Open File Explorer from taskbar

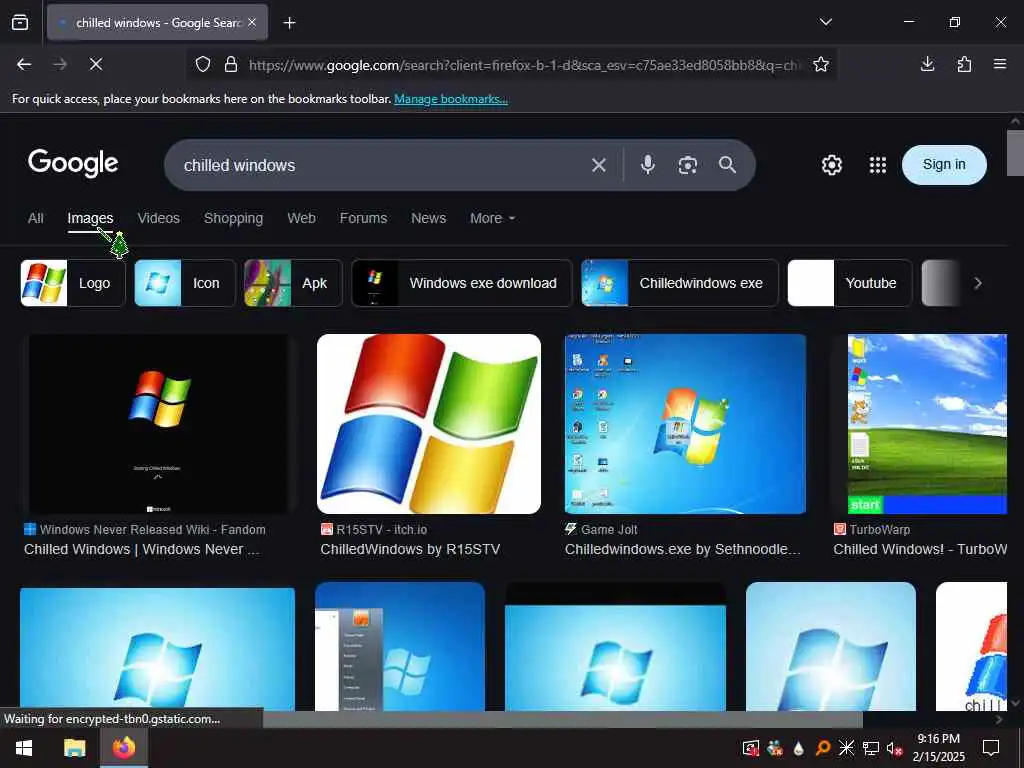click(74, 748)
